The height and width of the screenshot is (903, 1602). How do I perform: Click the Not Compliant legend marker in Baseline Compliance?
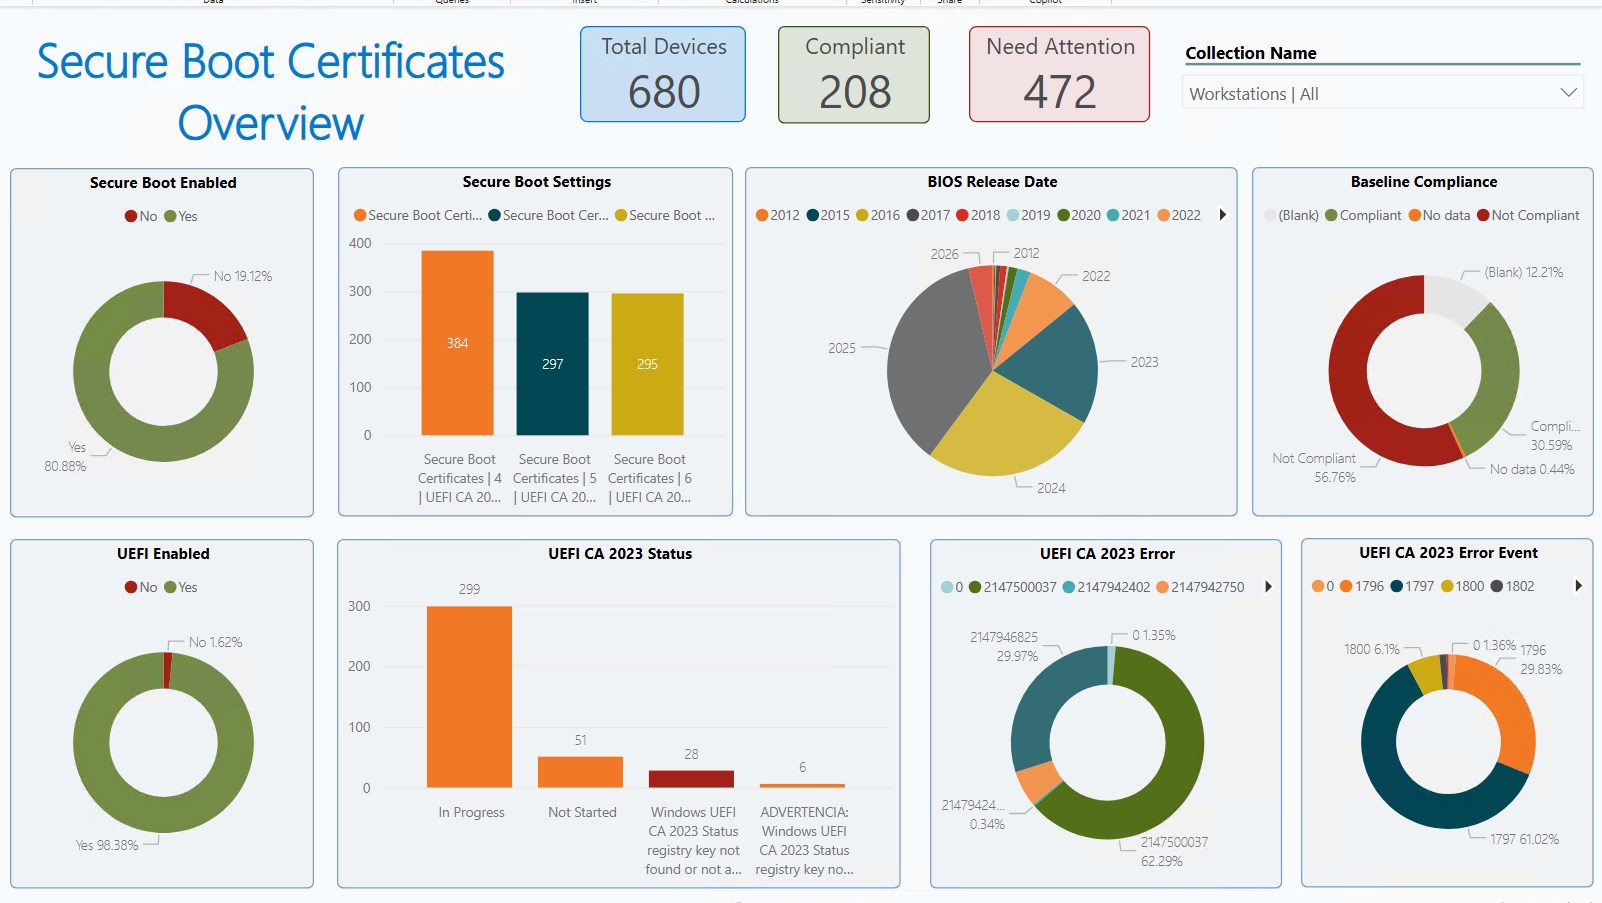[1483, 215]
